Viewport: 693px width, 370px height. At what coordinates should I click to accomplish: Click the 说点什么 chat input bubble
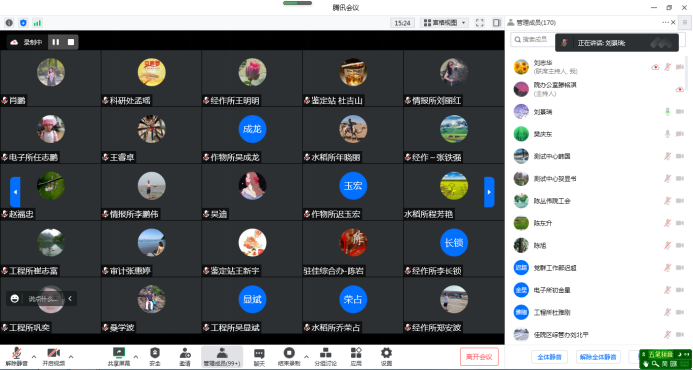[43, 298]
